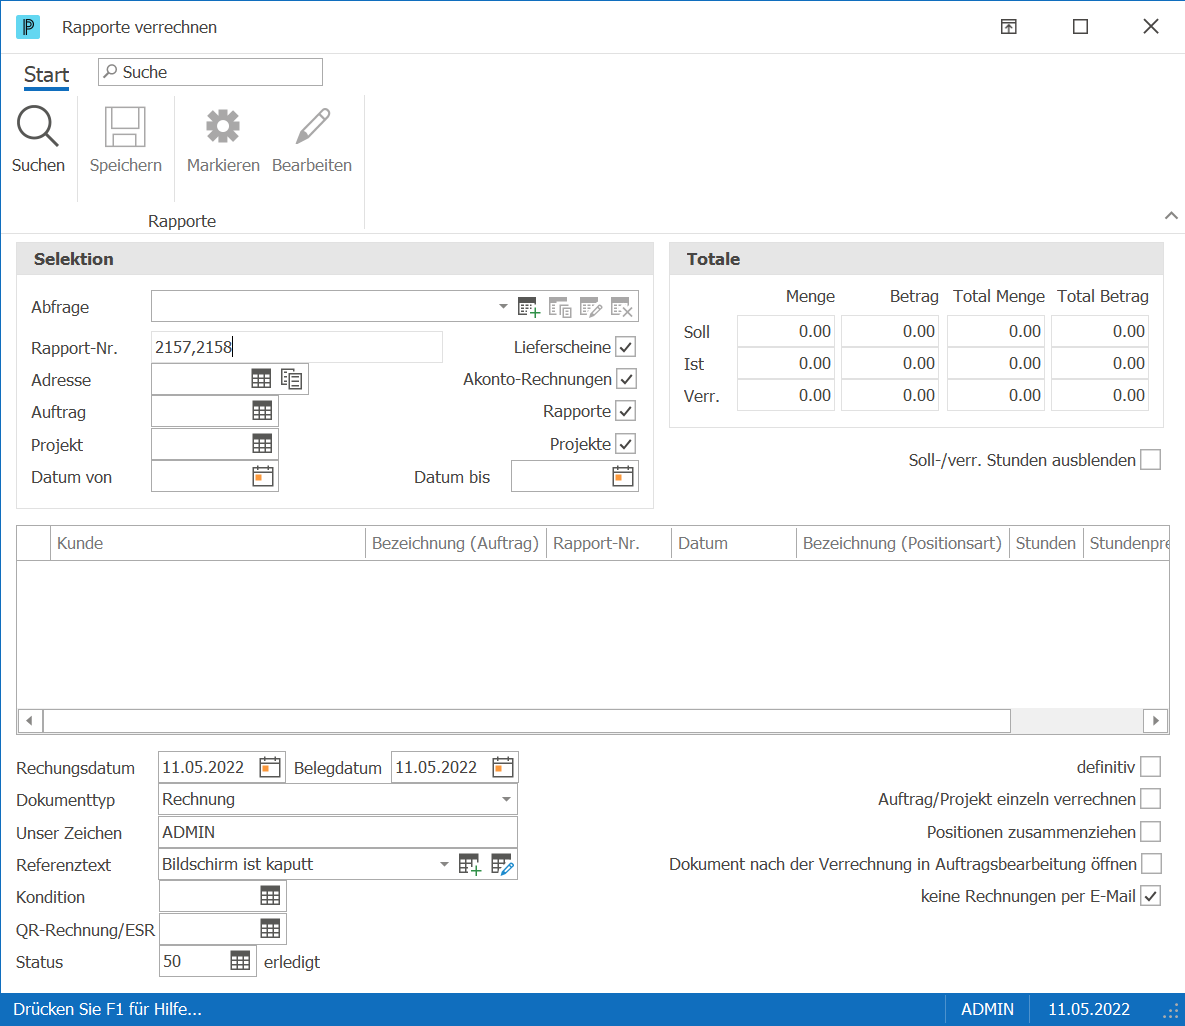Tick the definitiv checkbox
Image resolution: width=1185 pixels, height=1026 pixels.
click(x=1150, y=767)
